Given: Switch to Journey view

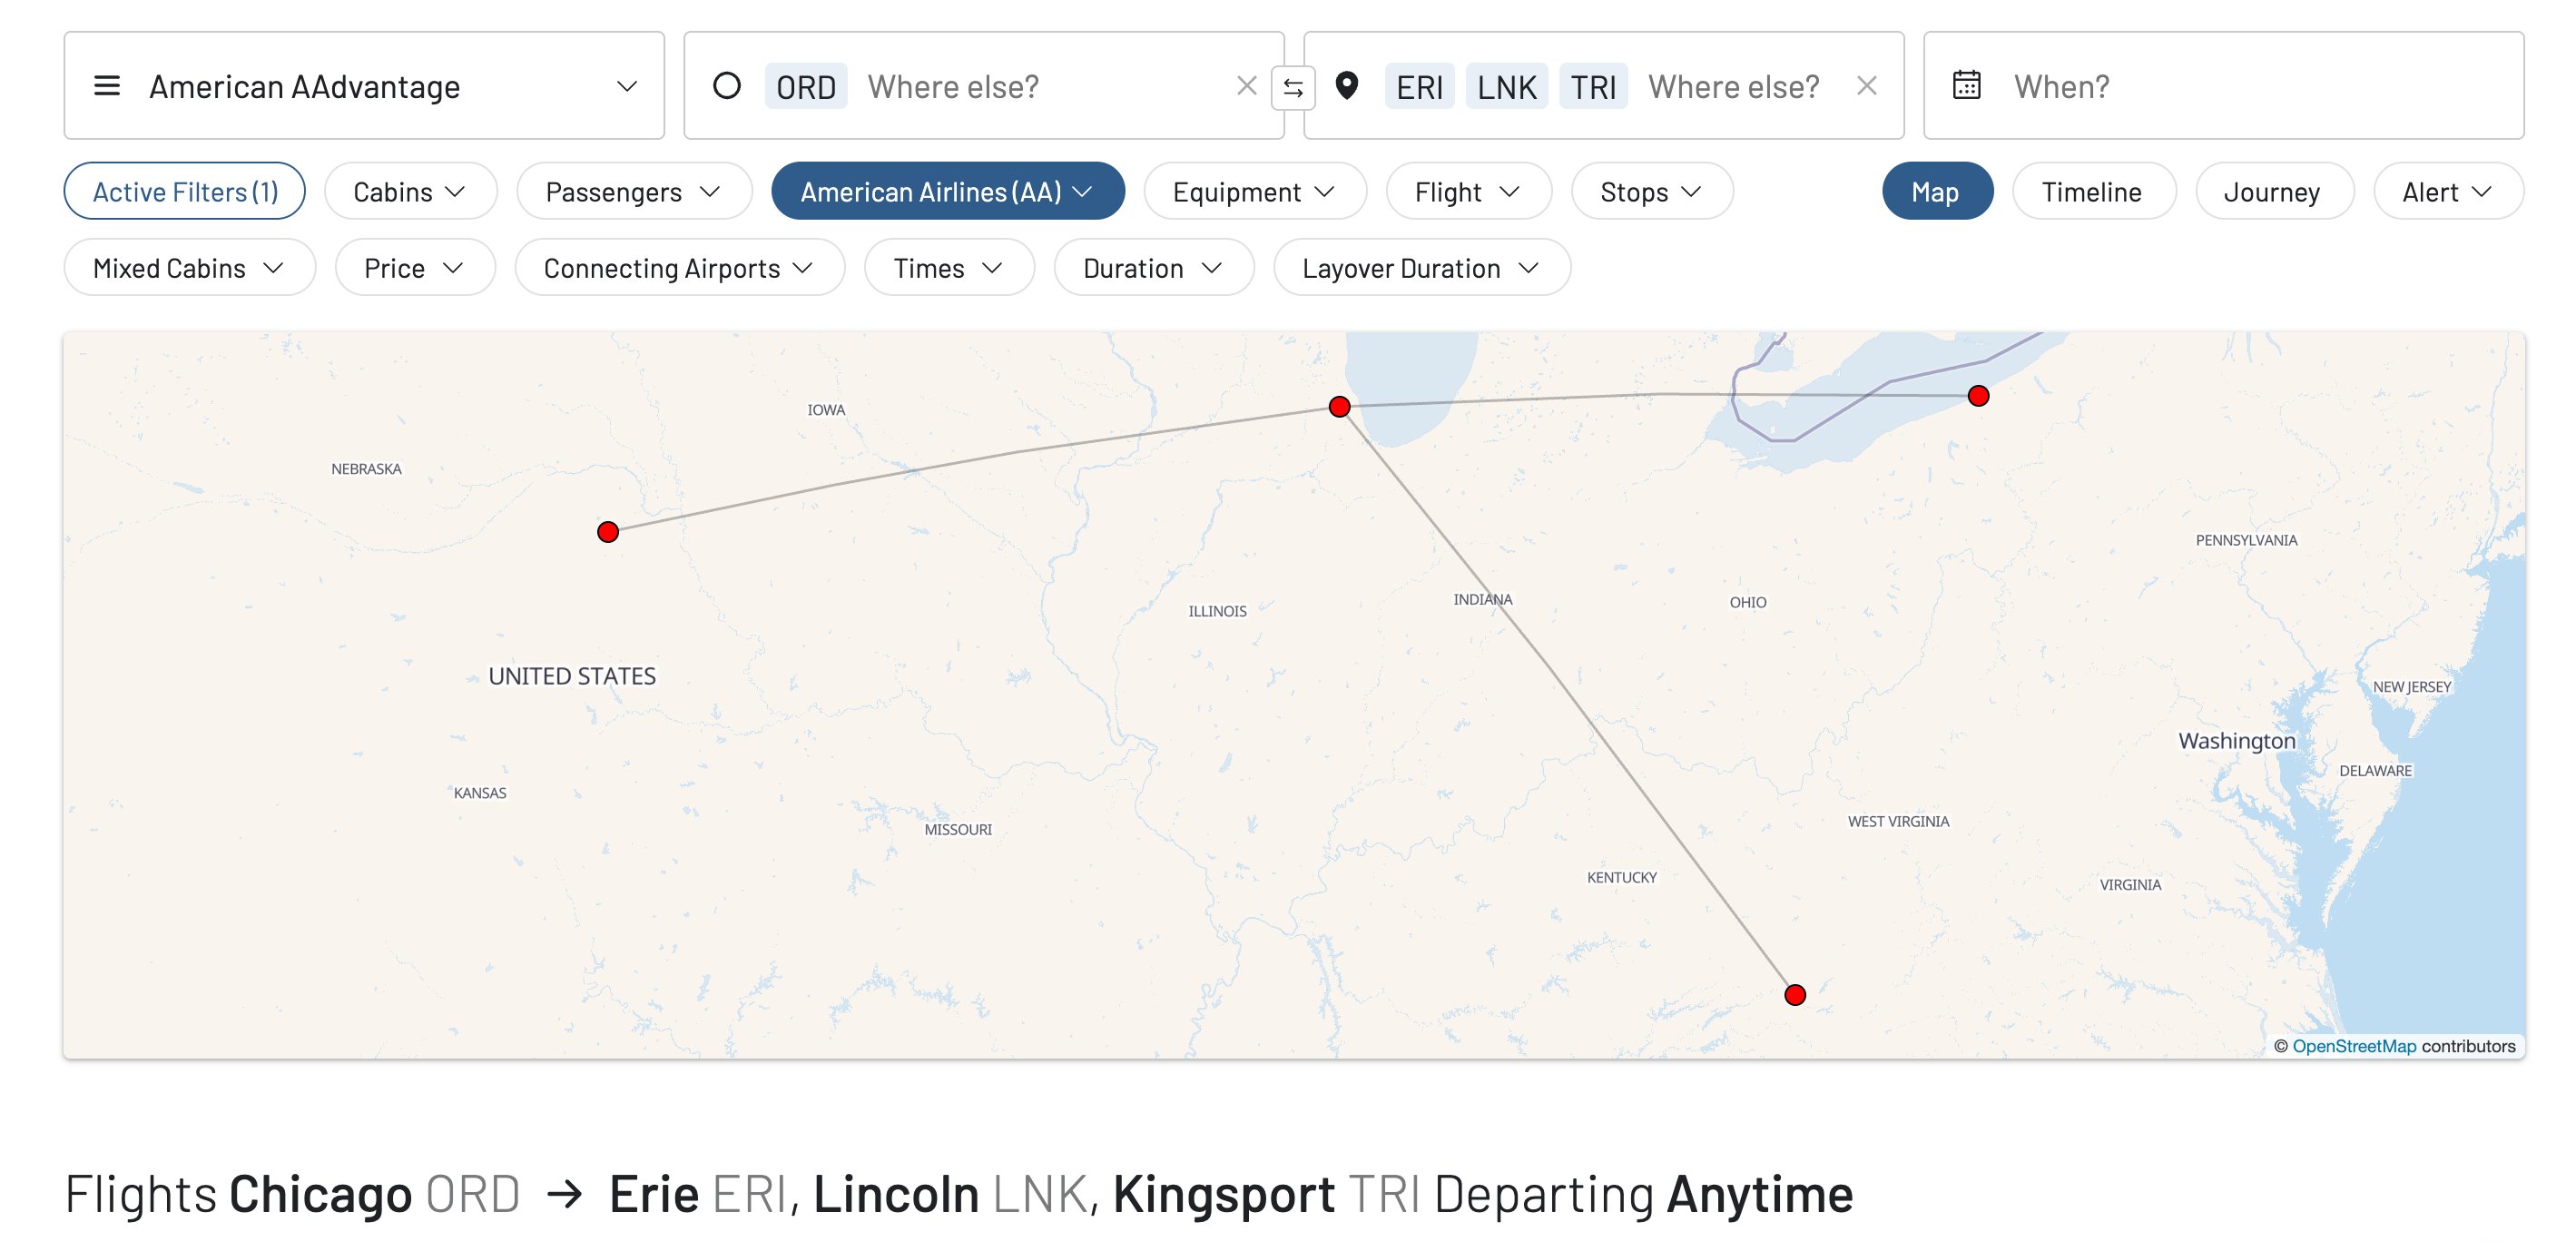Looking at the screenshot, I should 2272,191.
